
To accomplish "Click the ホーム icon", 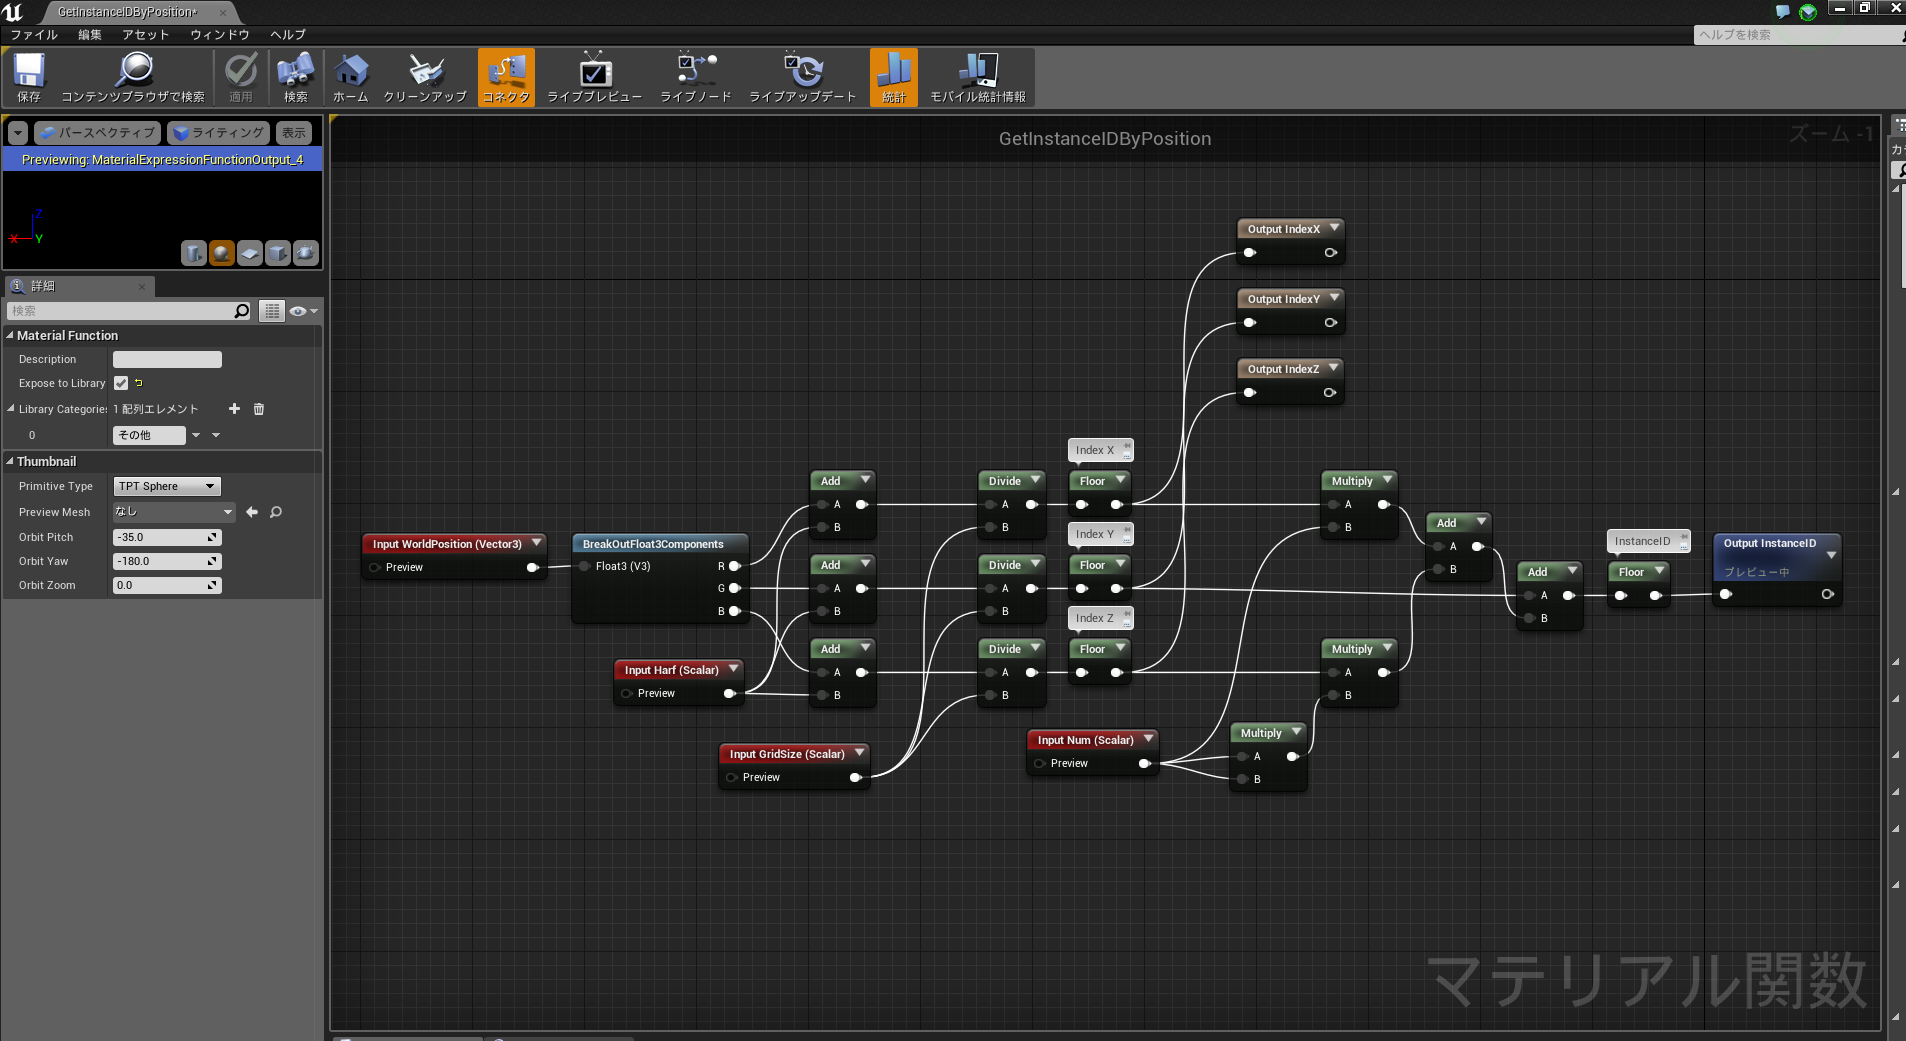I will click(349, 77).
